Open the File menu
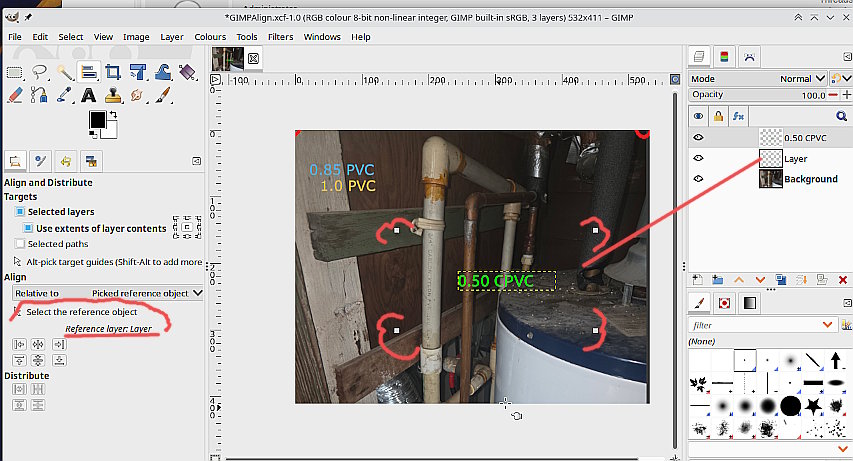This screenshot has width=853, height=461. coord(15,36)
